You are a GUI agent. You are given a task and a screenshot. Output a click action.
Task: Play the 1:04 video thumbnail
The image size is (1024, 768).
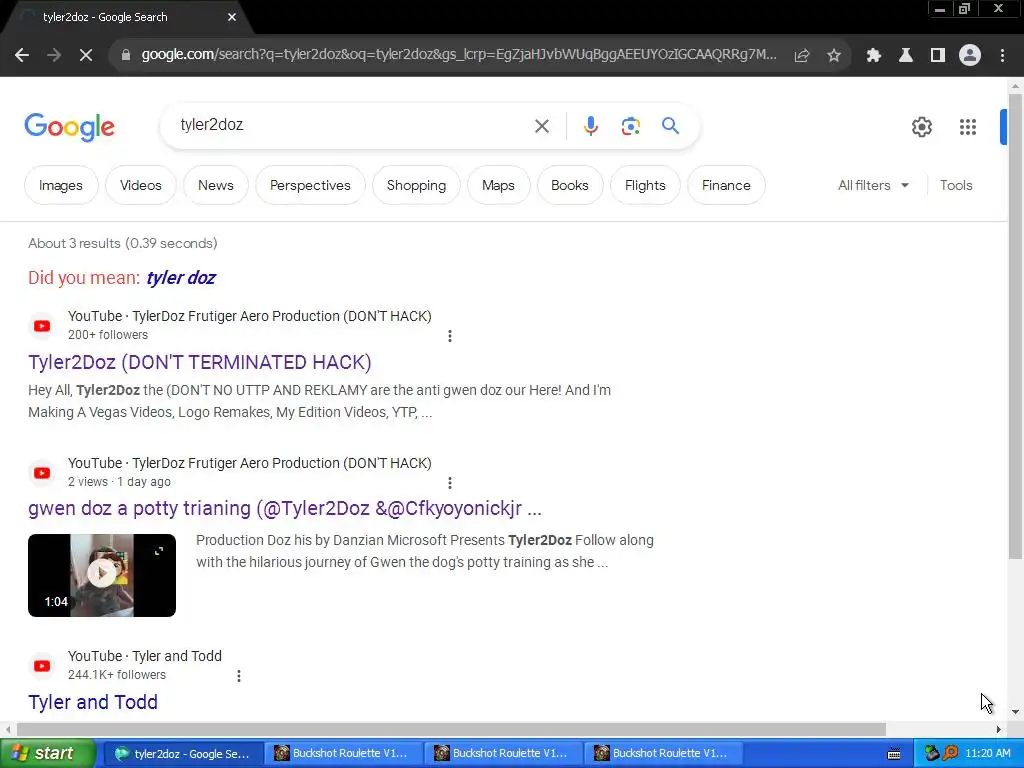coord(102,575)
